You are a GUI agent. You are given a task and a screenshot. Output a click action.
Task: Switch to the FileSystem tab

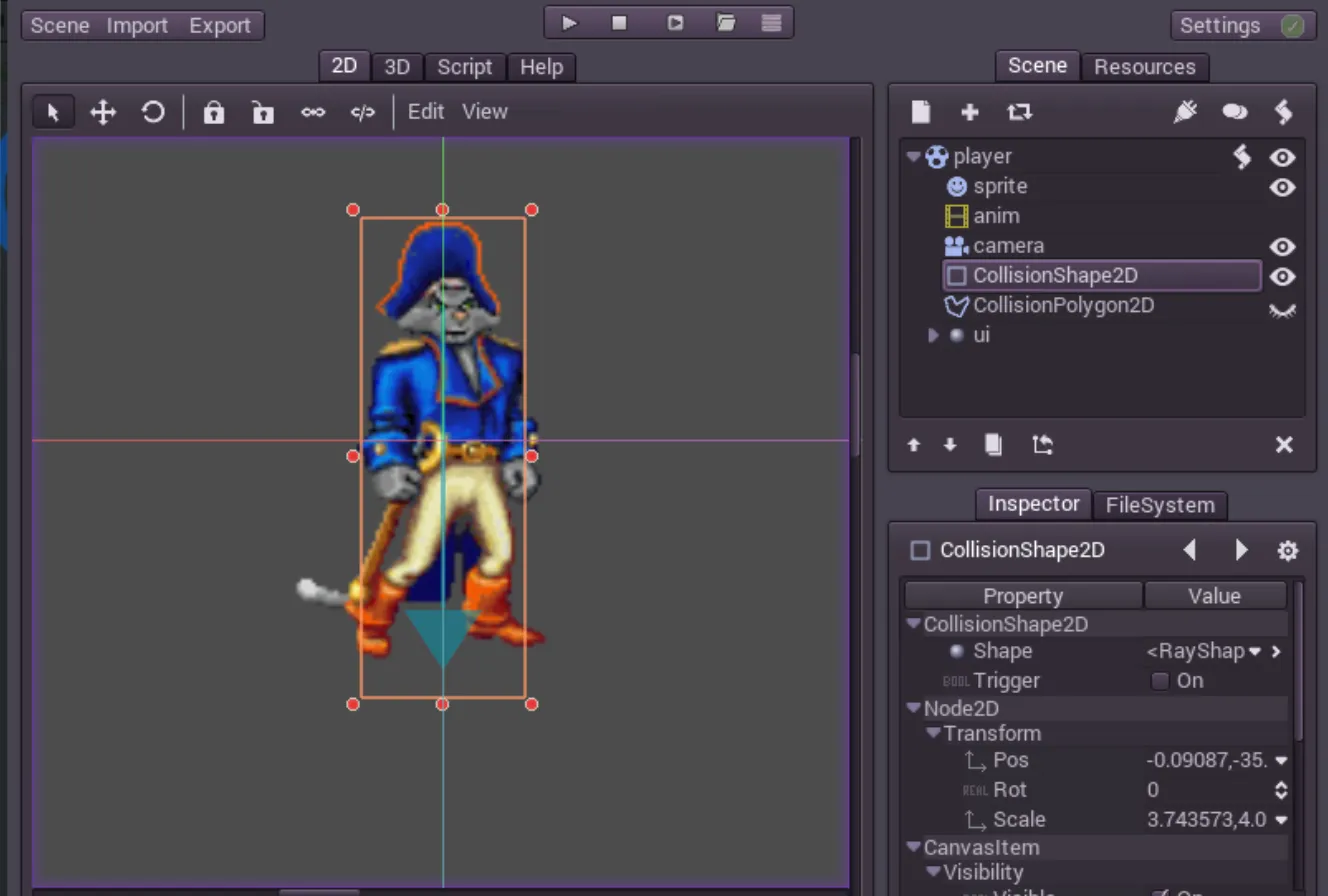click(1160, 505)
